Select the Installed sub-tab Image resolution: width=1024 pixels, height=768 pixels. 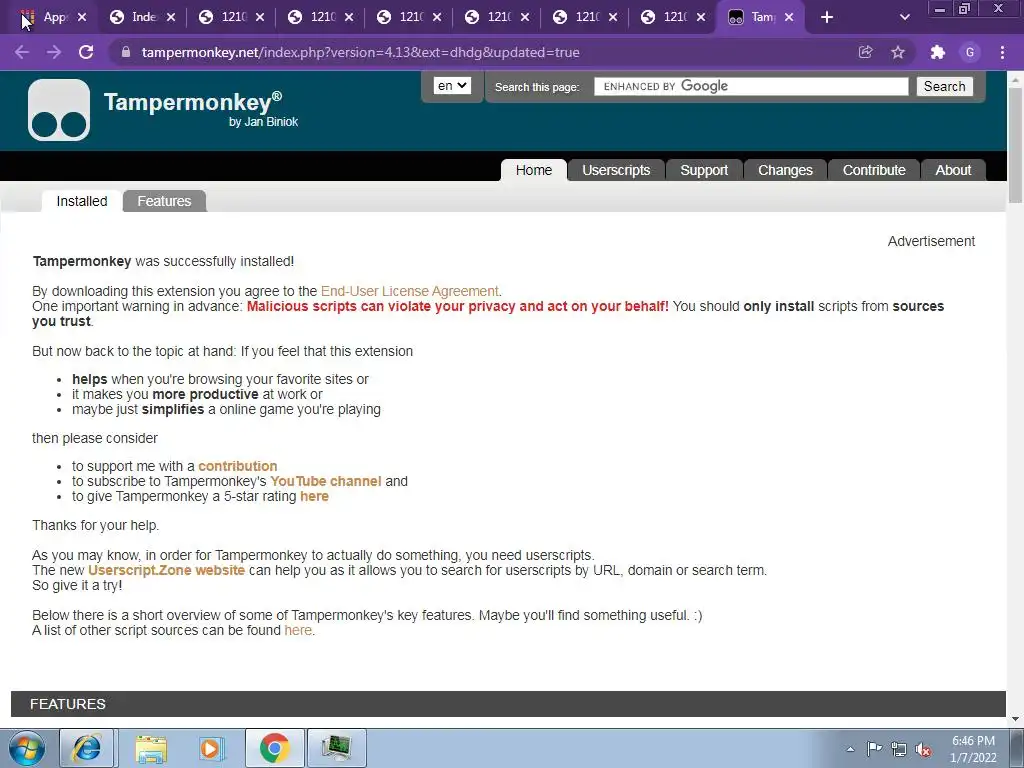(x=82, y=201)
